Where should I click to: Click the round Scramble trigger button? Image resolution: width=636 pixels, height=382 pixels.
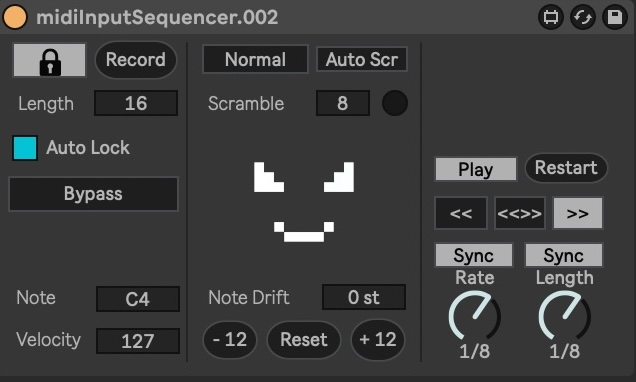coord(395,103)
